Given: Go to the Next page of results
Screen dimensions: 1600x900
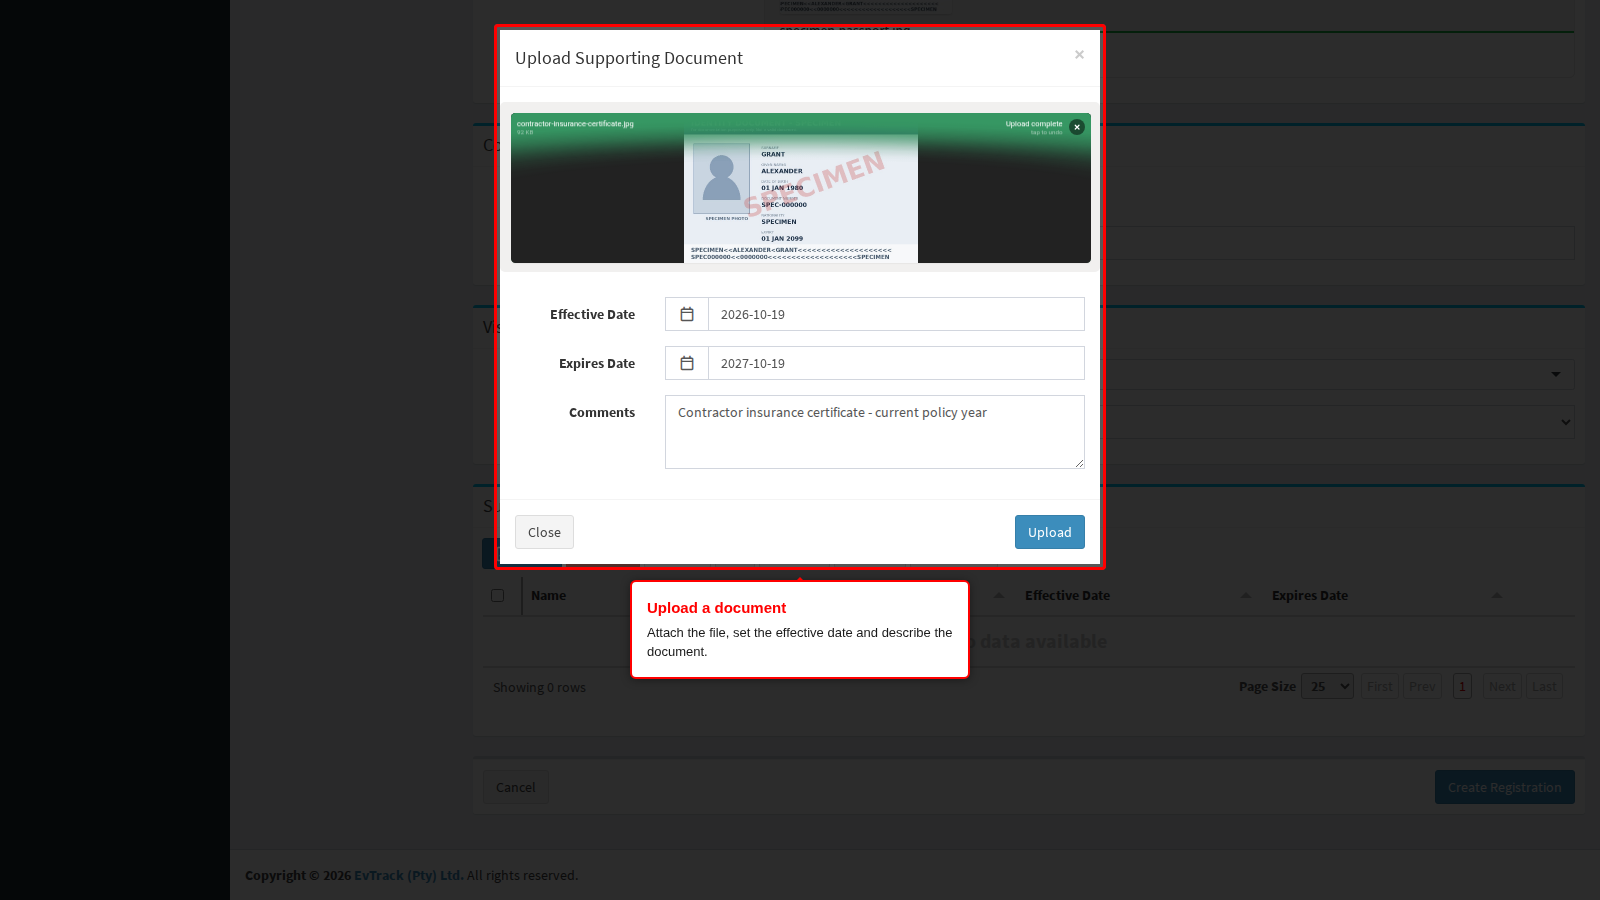Looking at the screenshot, I should (x=1502, y=686).
